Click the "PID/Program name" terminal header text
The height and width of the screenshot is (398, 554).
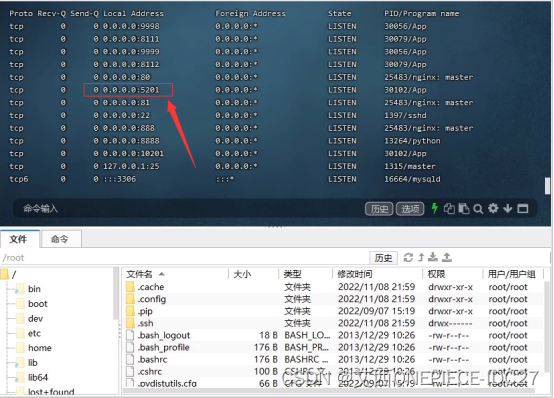[422, 13]
